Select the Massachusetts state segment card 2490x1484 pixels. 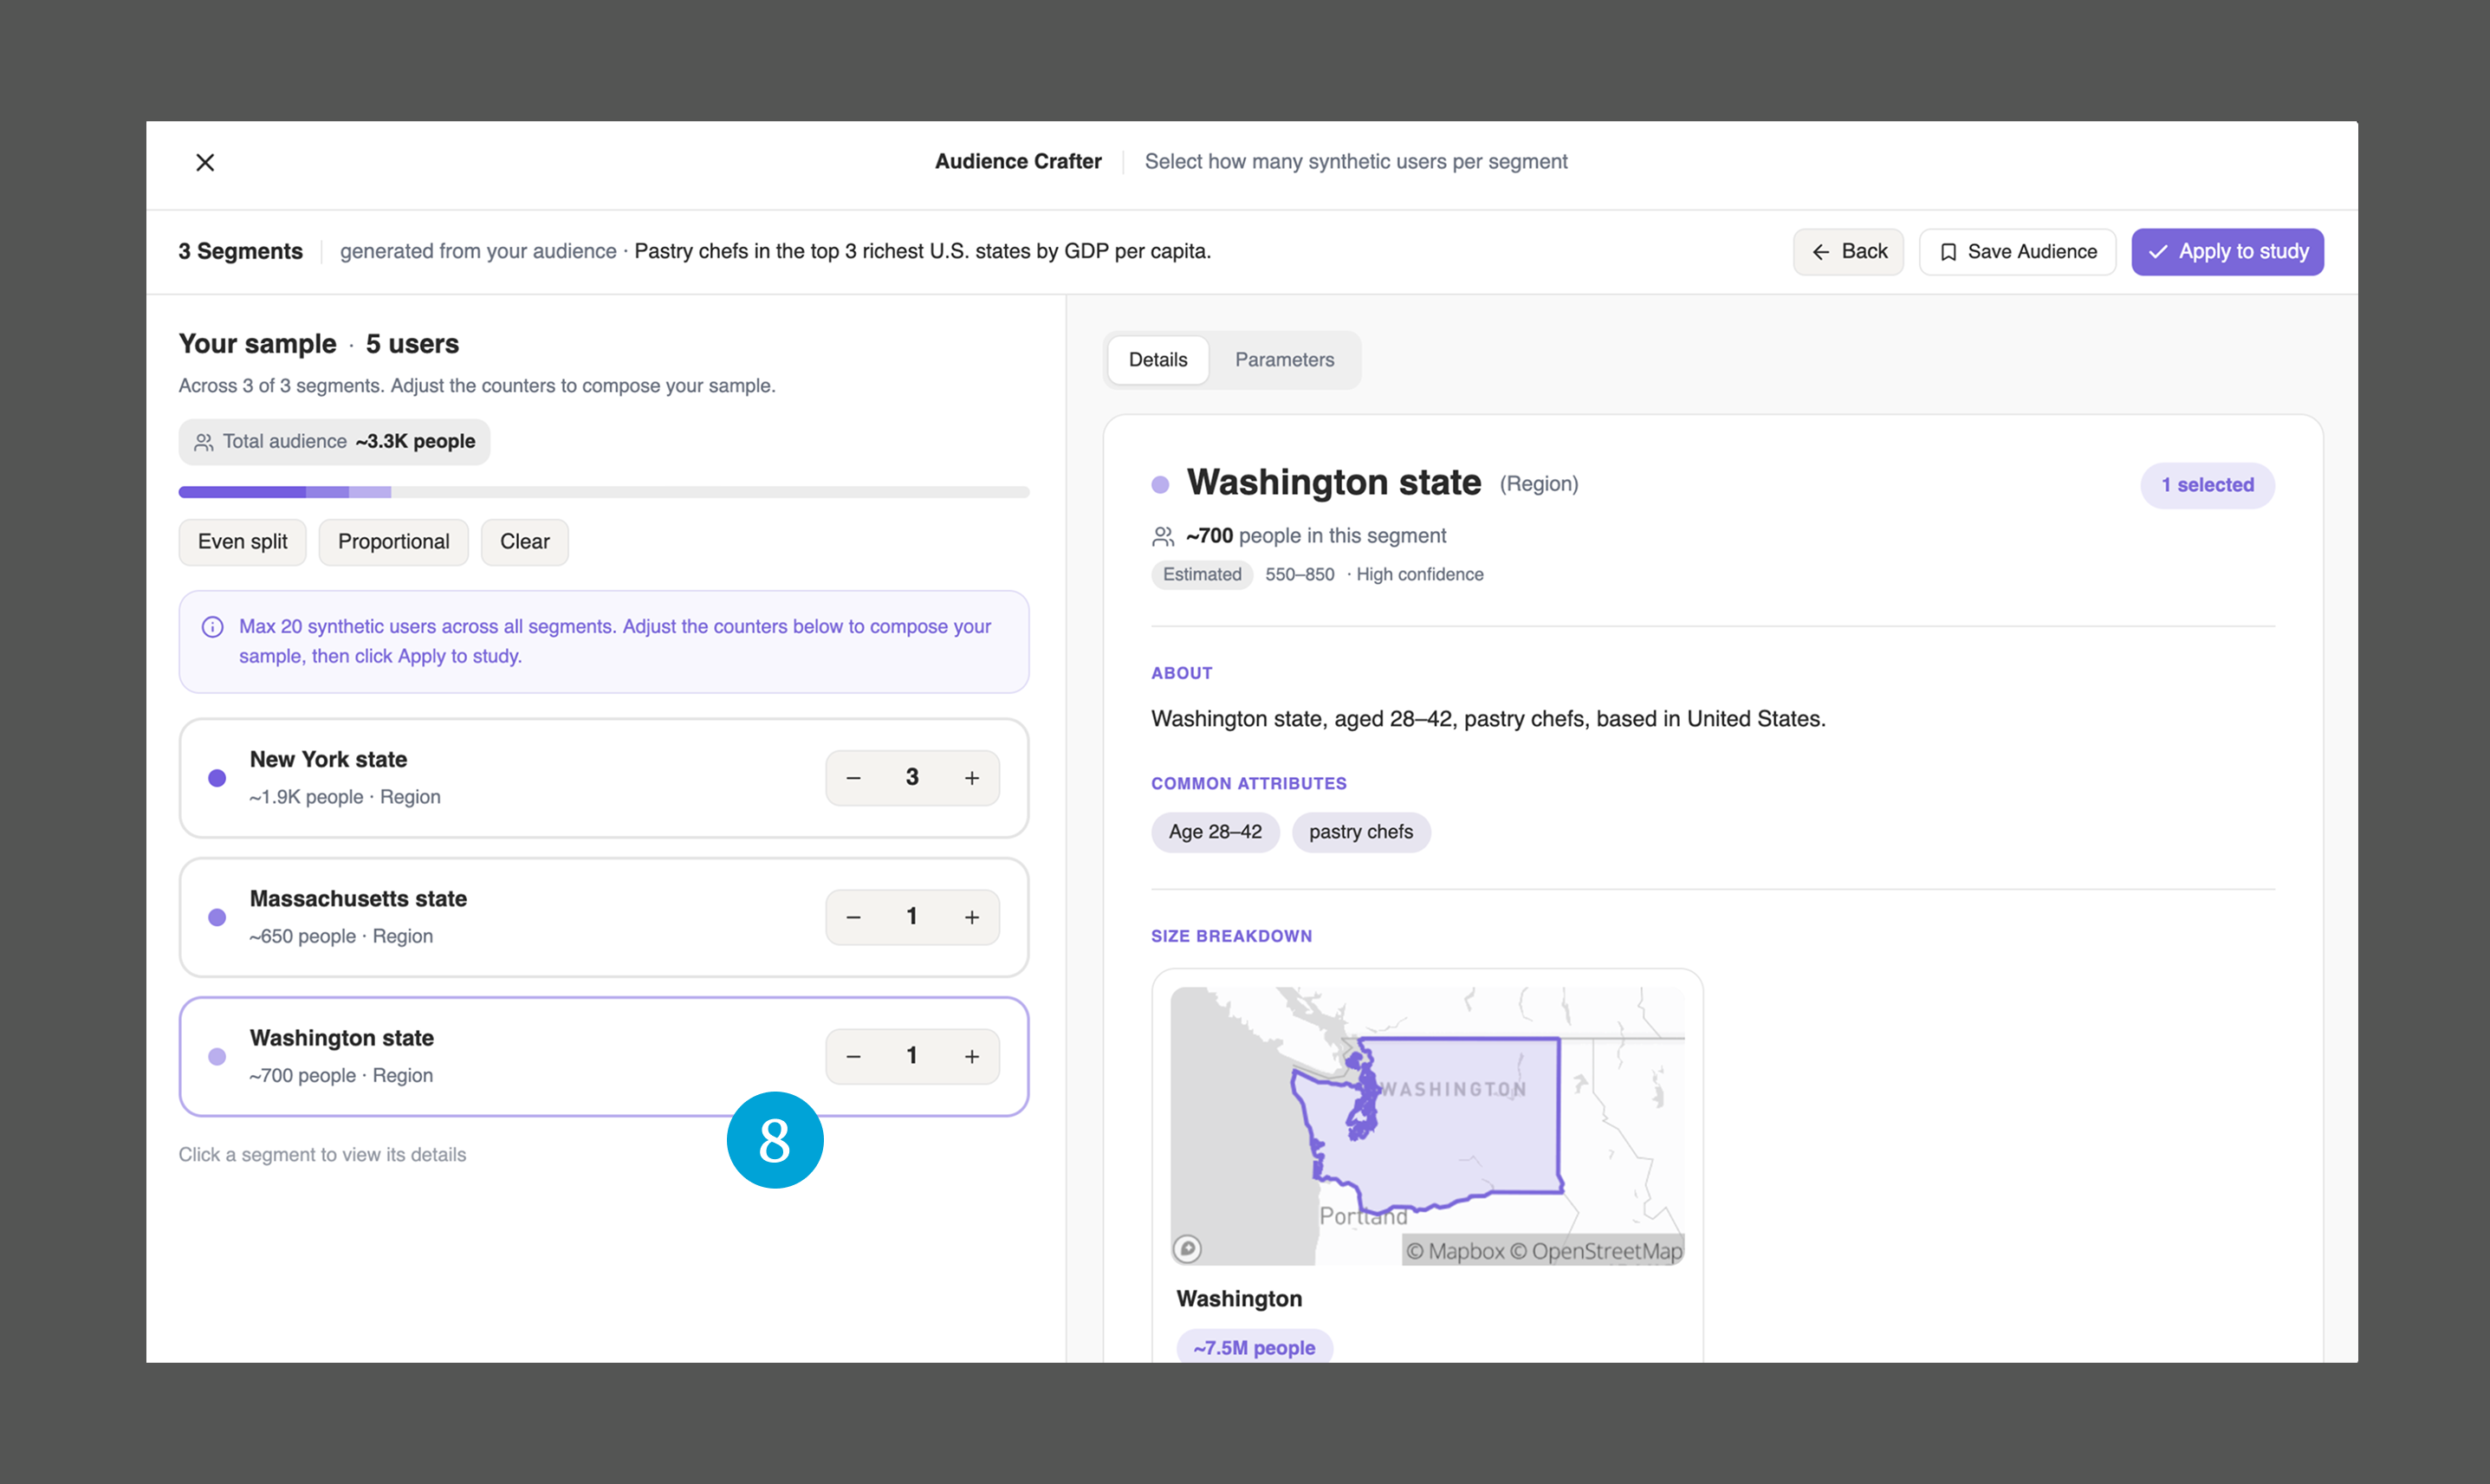point(604,917)
